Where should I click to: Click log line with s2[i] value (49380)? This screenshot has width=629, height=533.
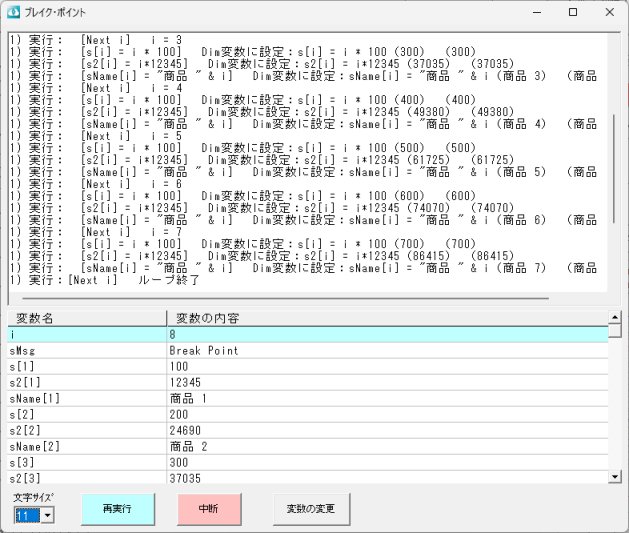click(262, 112)
